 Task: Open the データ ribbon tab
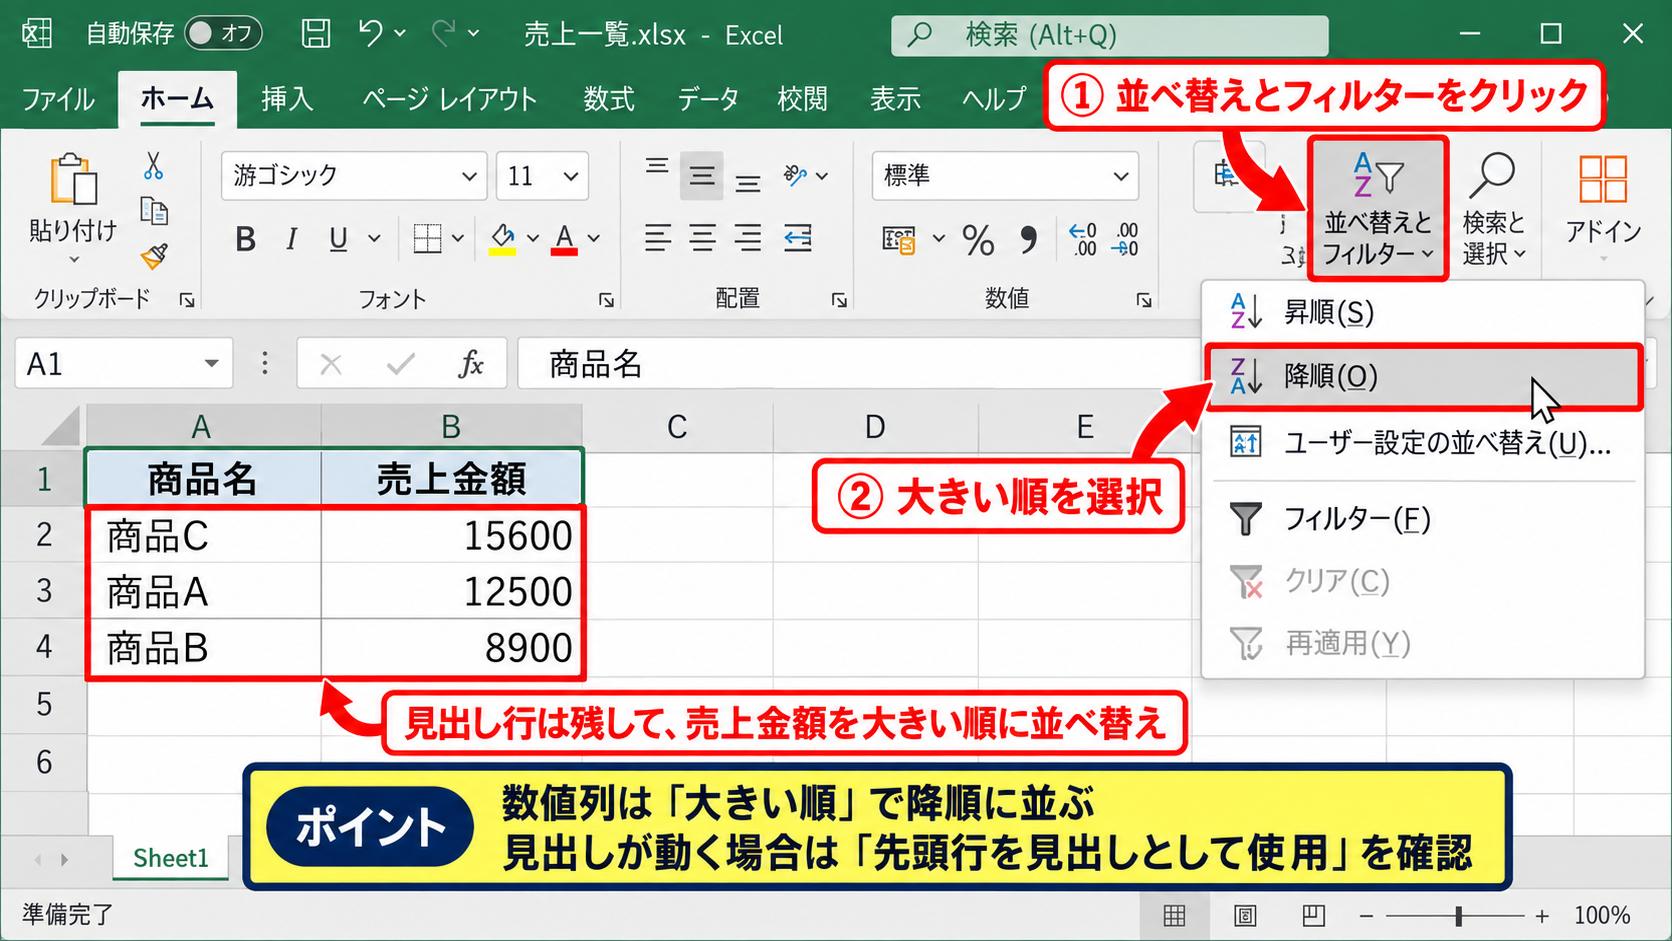(708, 99)
